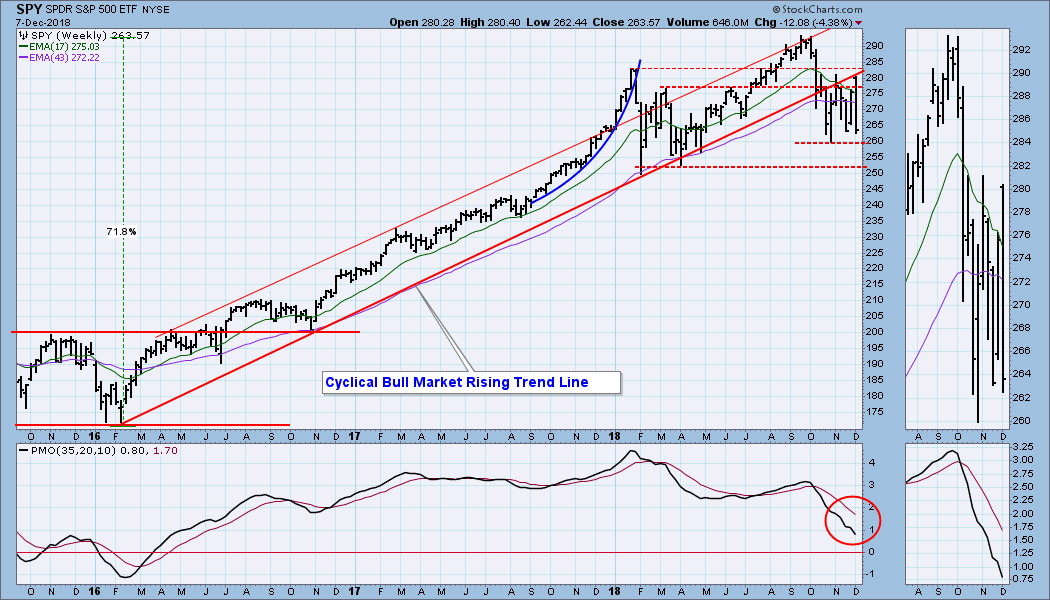Click the -1 label on main PMO axis
Screen dimensions: 1050x600
872,575
